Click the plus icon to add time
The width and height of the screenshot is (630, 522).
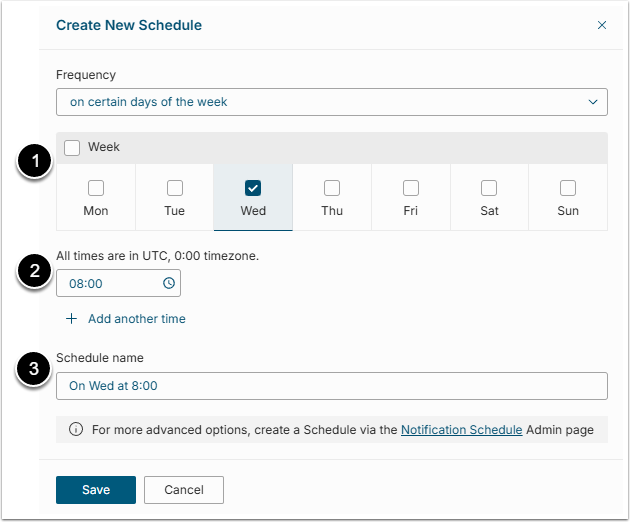tap(71, 319)
